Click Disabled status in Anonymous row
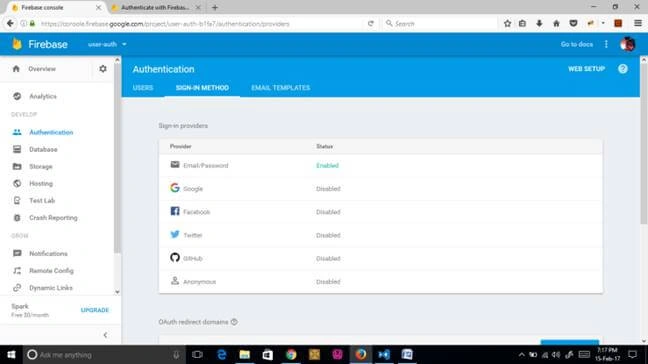648x364 pixels. pos(328,282)
